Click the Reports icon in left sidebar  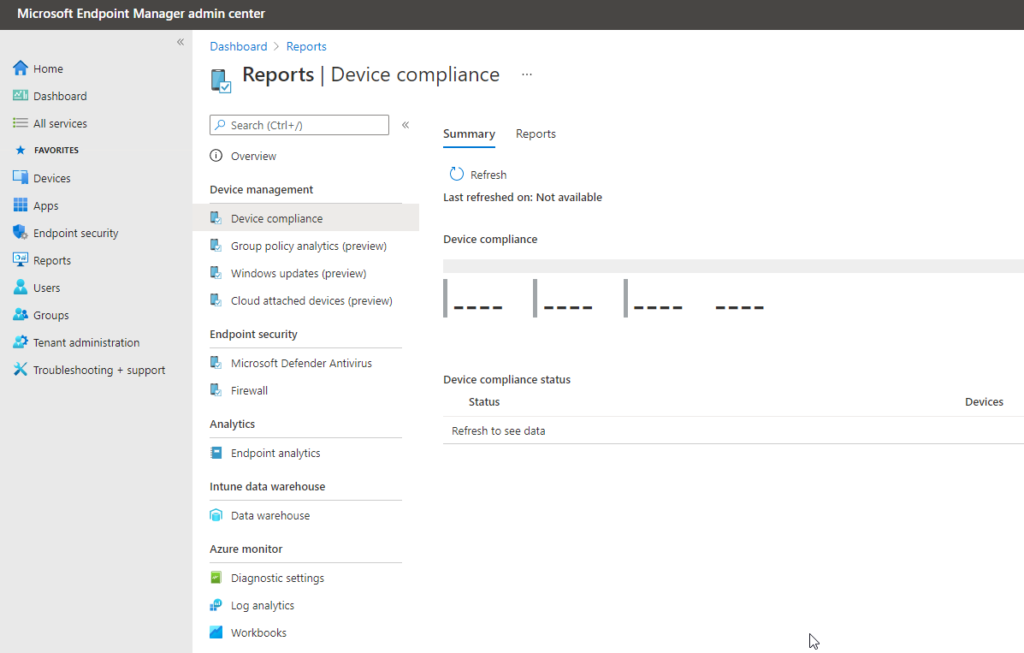(x=20, y=260)
